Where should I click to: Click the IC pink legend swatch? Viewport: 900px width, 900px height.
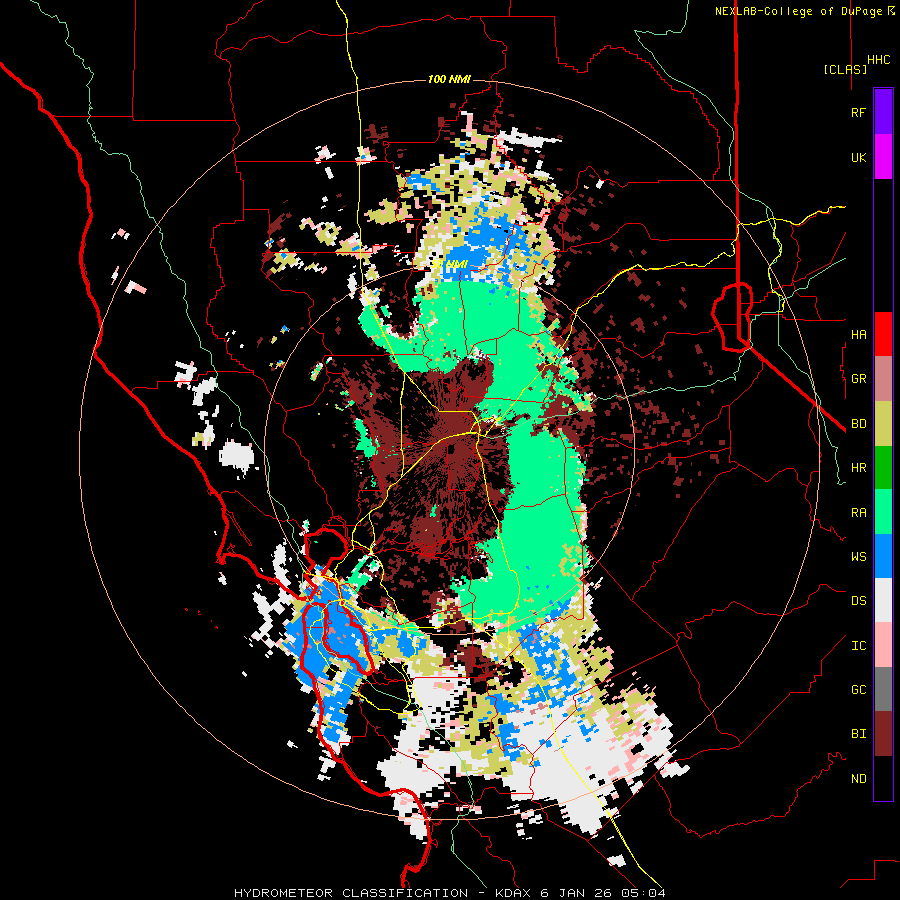pyautogui.click(x=883, y=645)
